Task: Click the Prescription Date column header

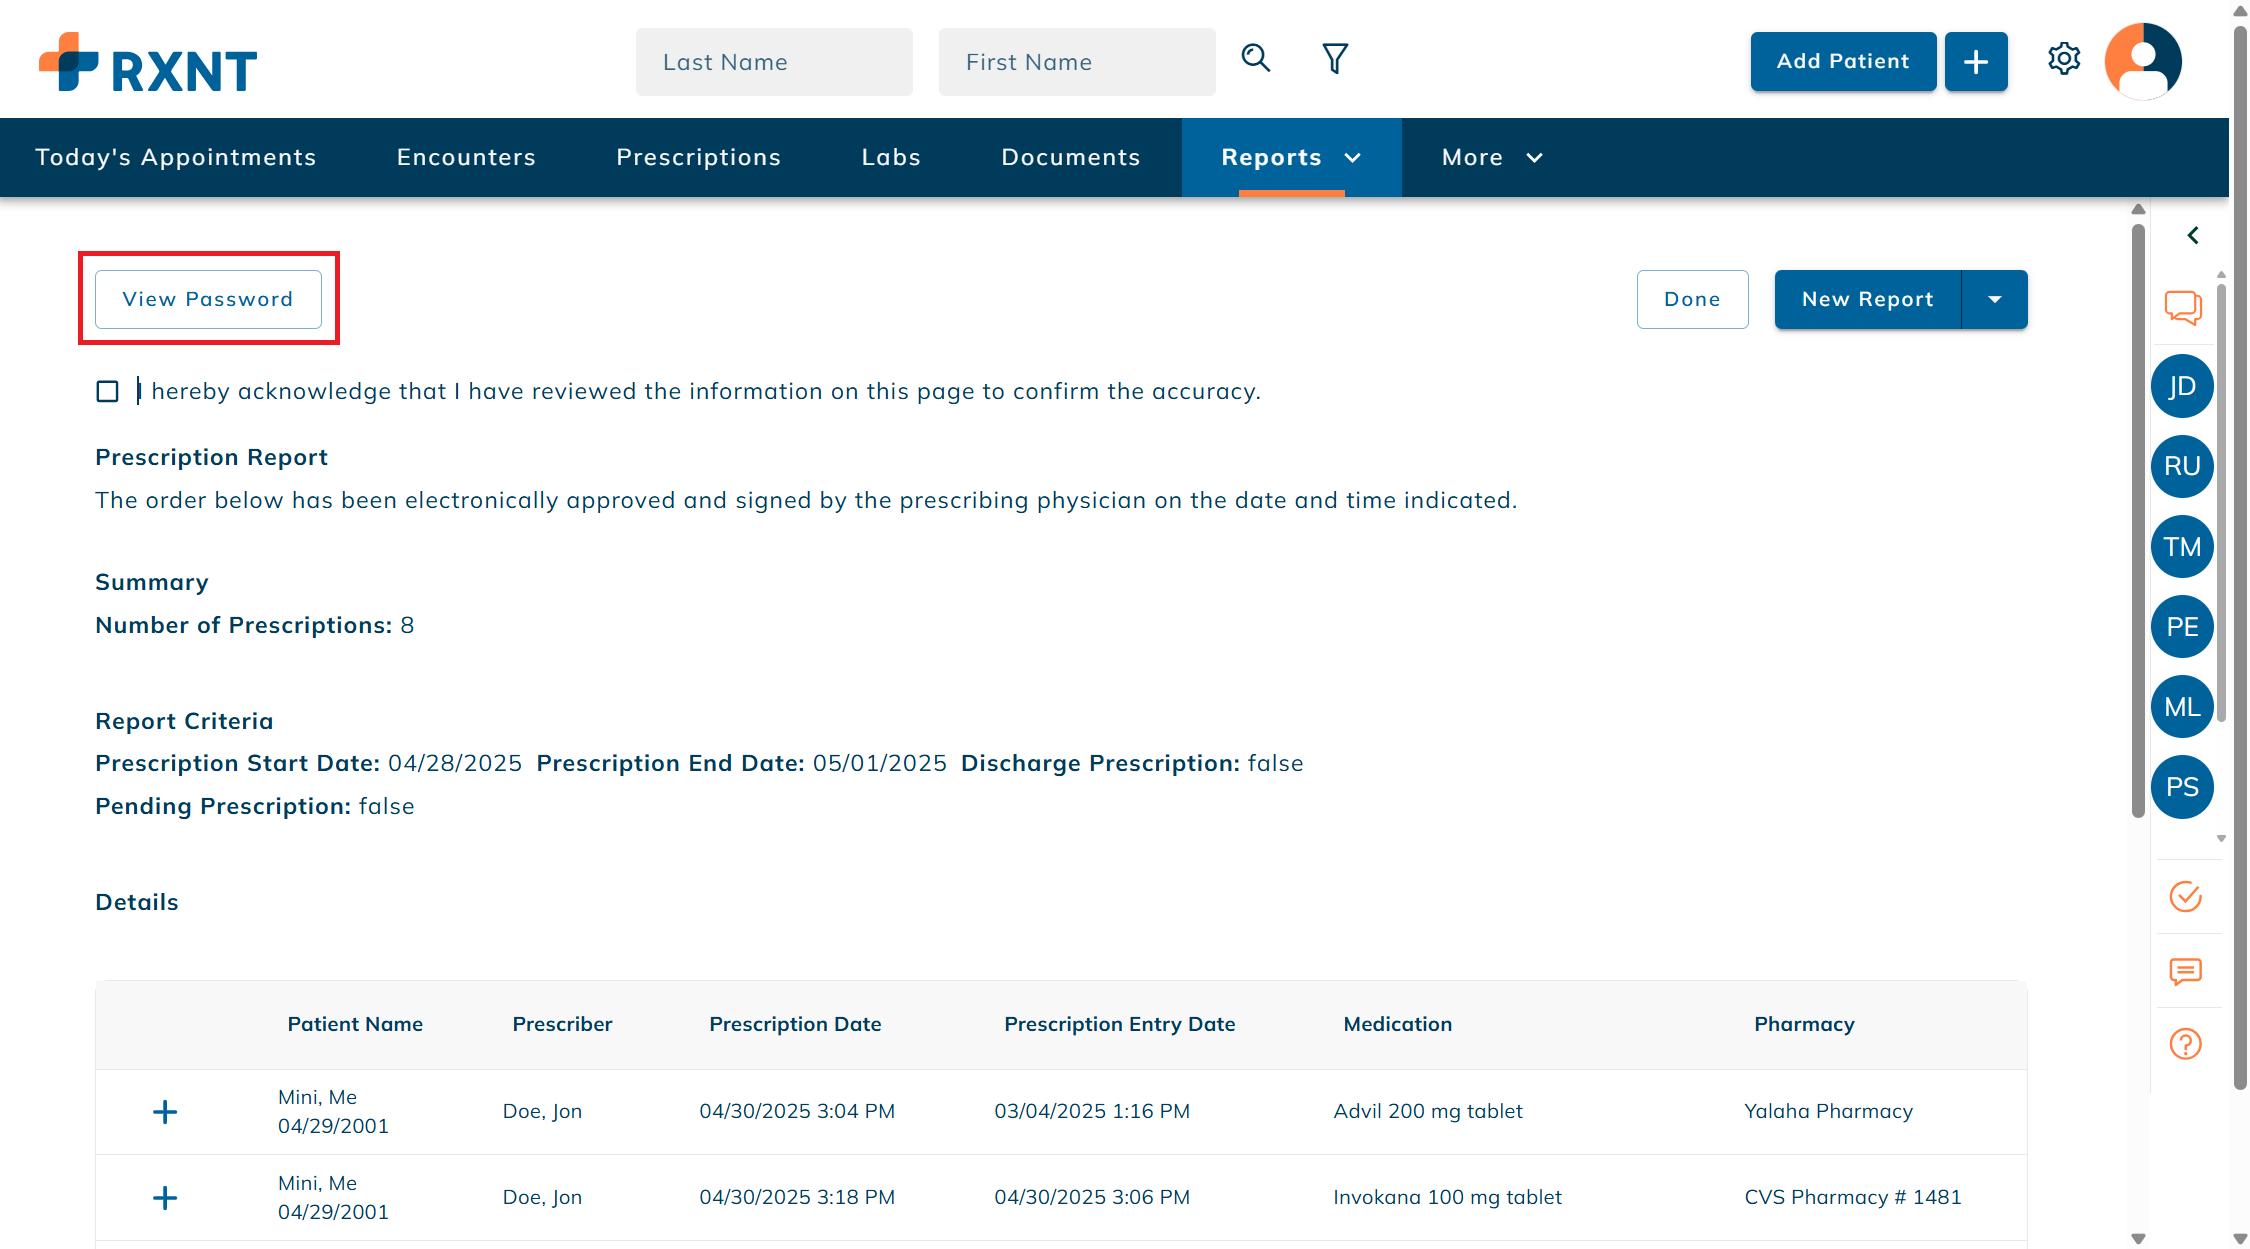Action: pos(795,1024)
